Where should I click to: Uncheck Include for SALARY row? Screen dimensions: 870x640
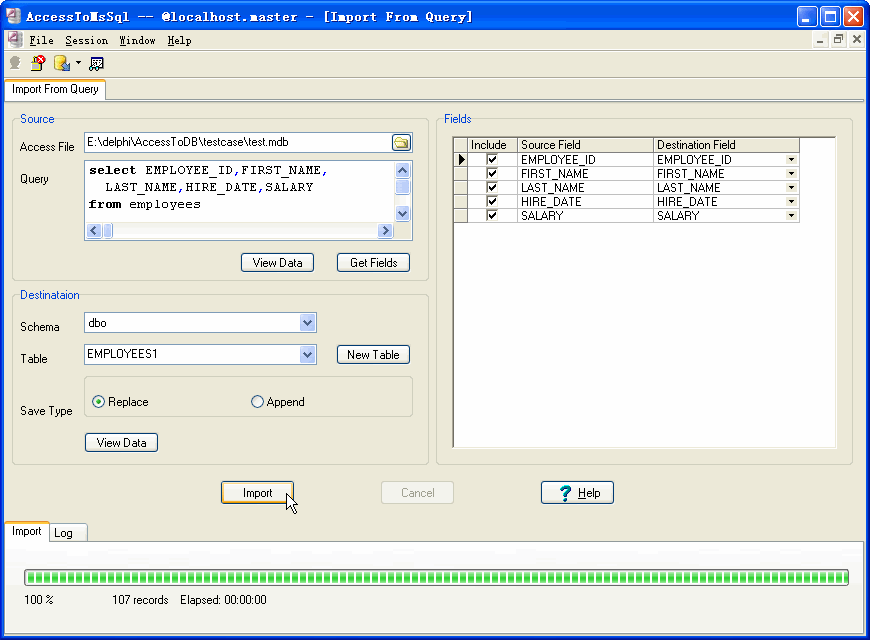coord(492,215)
